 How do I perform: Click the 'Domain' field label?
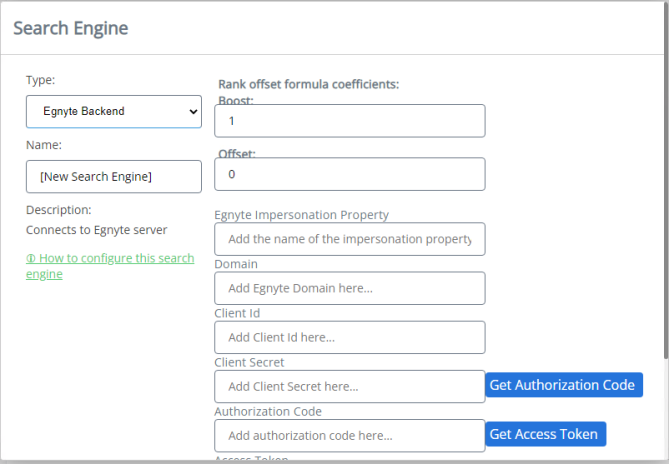(236, 264)
